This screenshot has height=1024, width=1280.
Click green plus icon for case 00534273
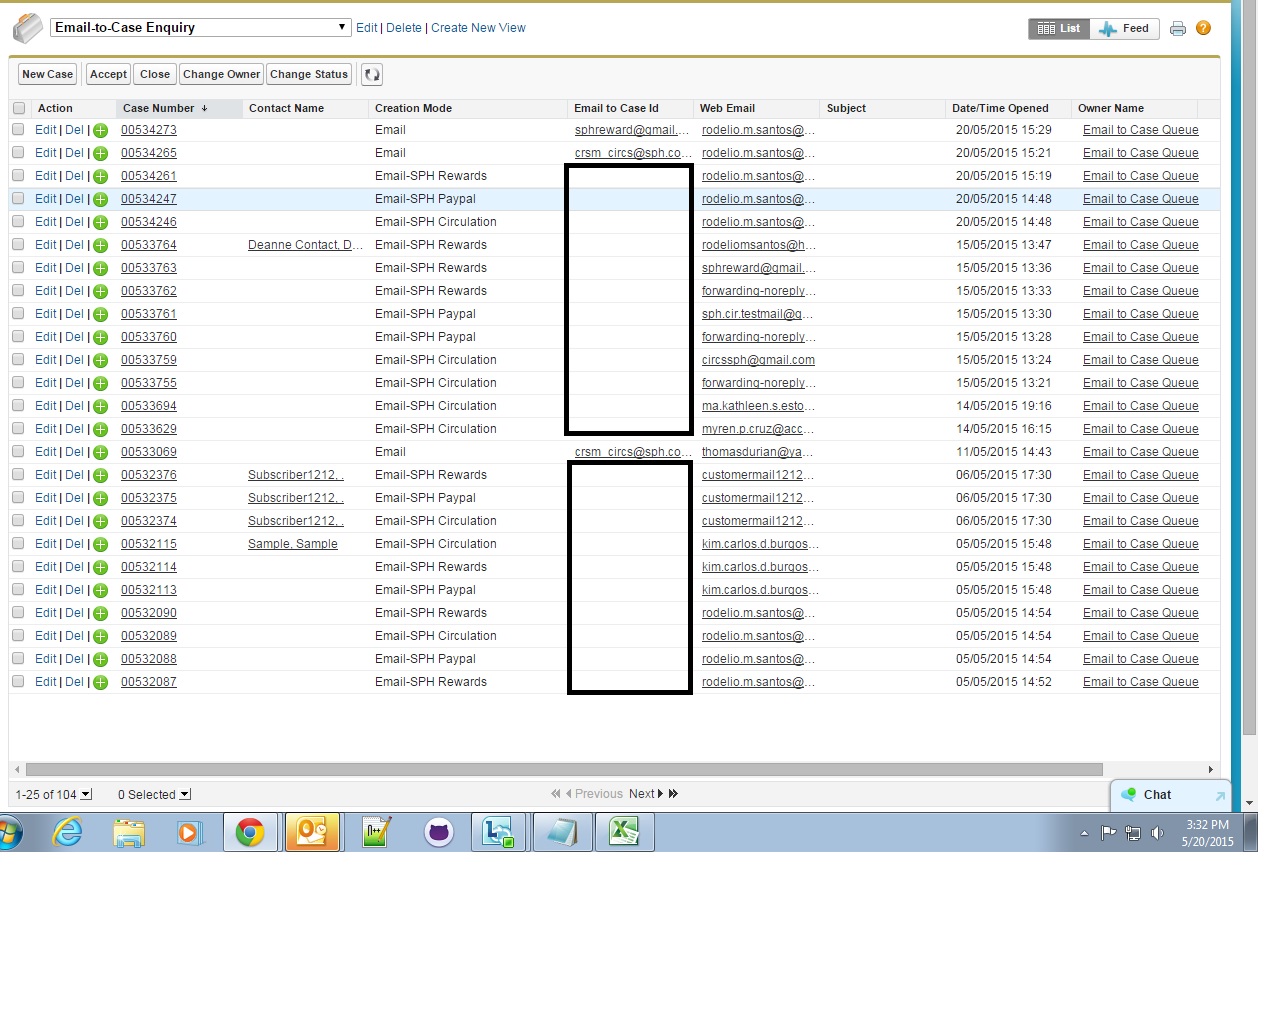(100, 131)
